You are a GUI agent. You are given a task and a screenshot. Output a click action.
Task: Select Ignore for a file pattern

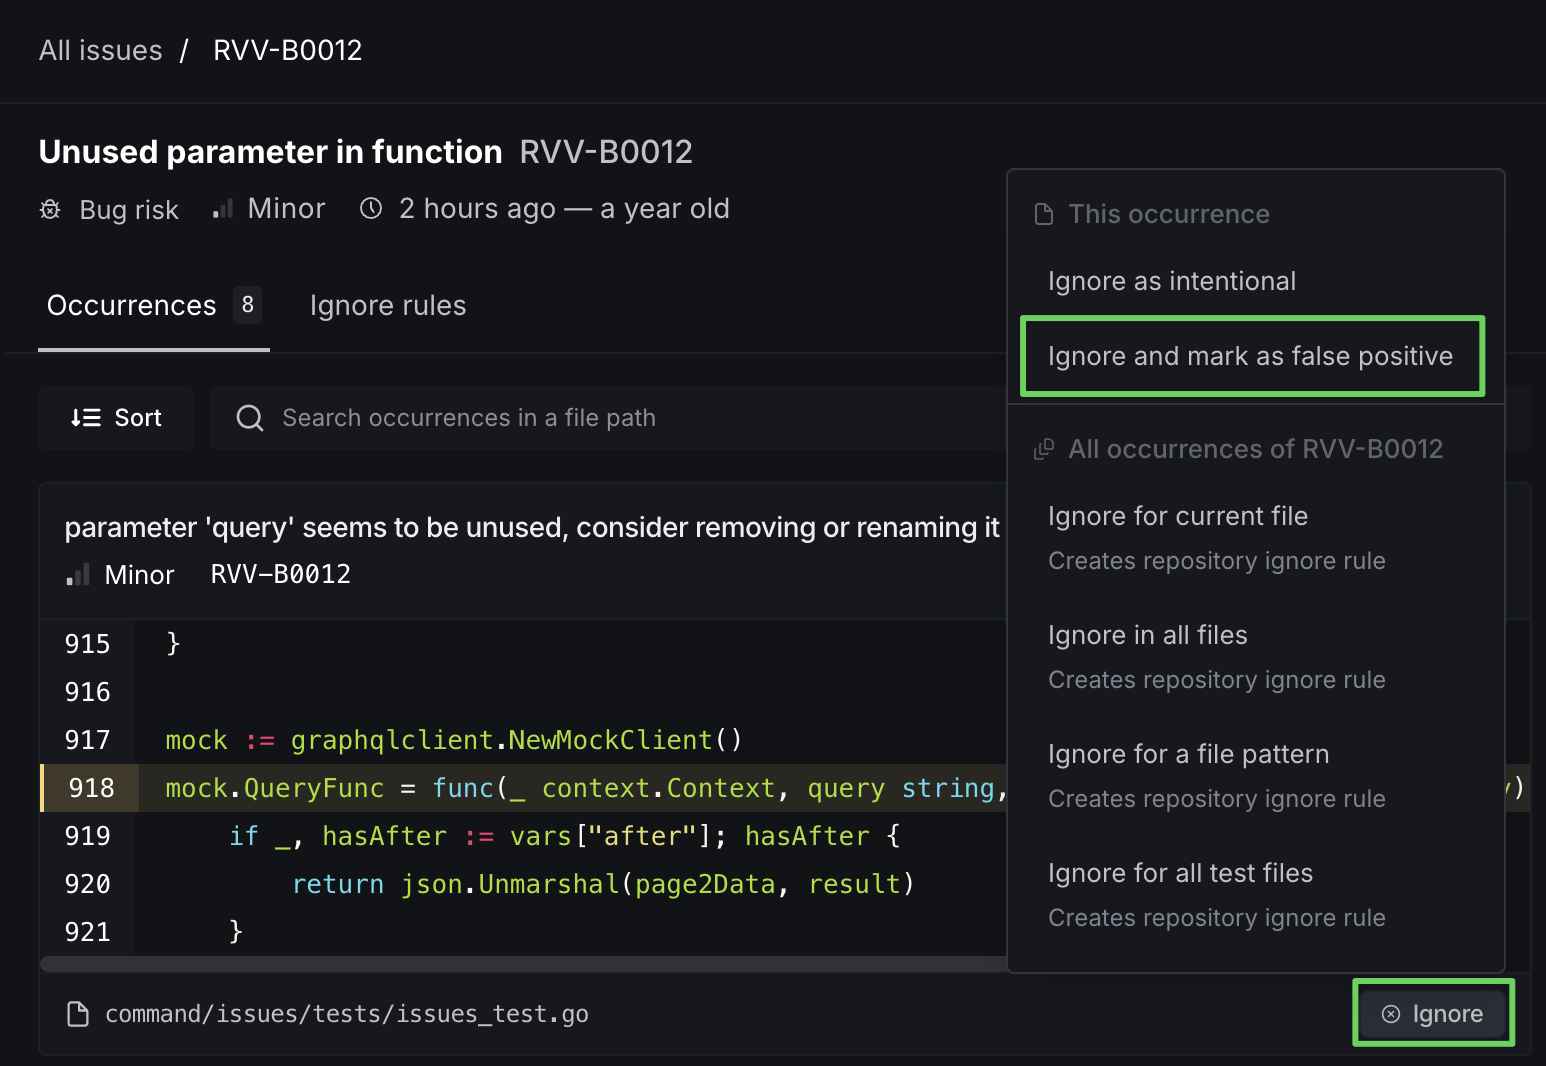click(1188, 754)
